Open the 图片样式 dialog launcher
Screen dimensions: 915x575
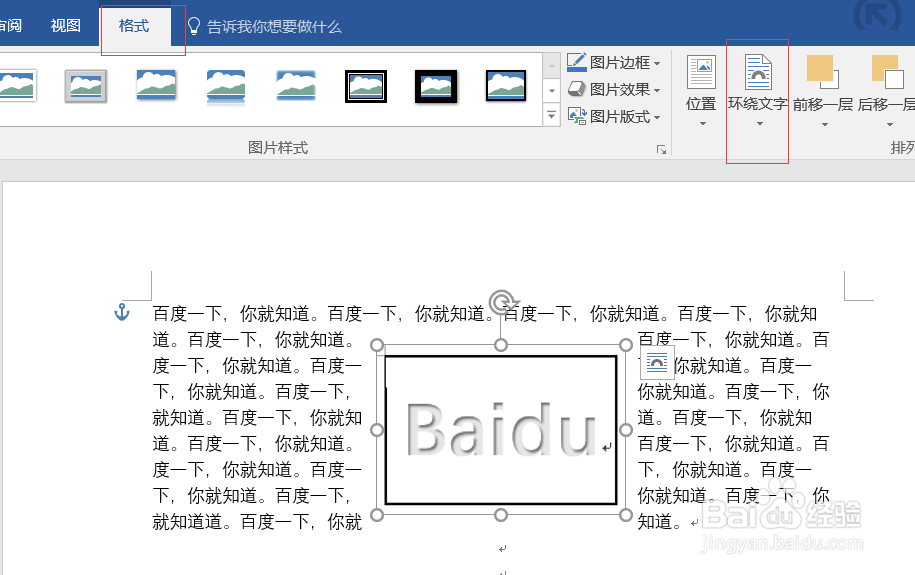coord(661,150)
